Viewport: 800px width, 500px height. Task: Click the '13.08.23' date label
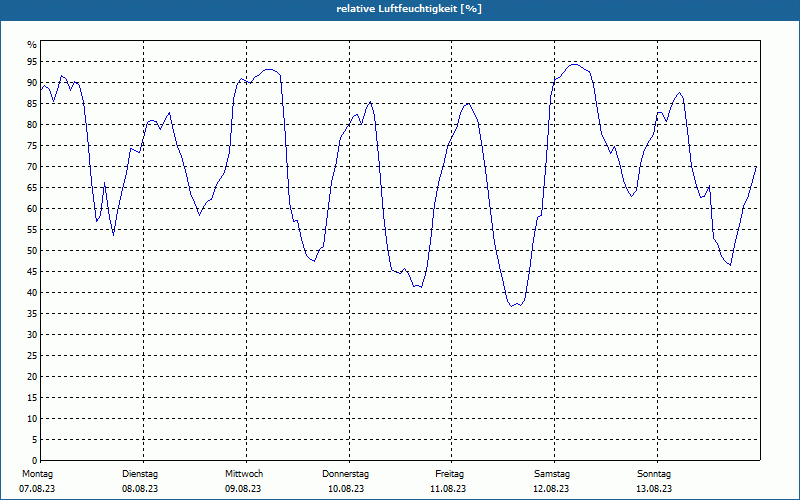click(x=654, y=489)
